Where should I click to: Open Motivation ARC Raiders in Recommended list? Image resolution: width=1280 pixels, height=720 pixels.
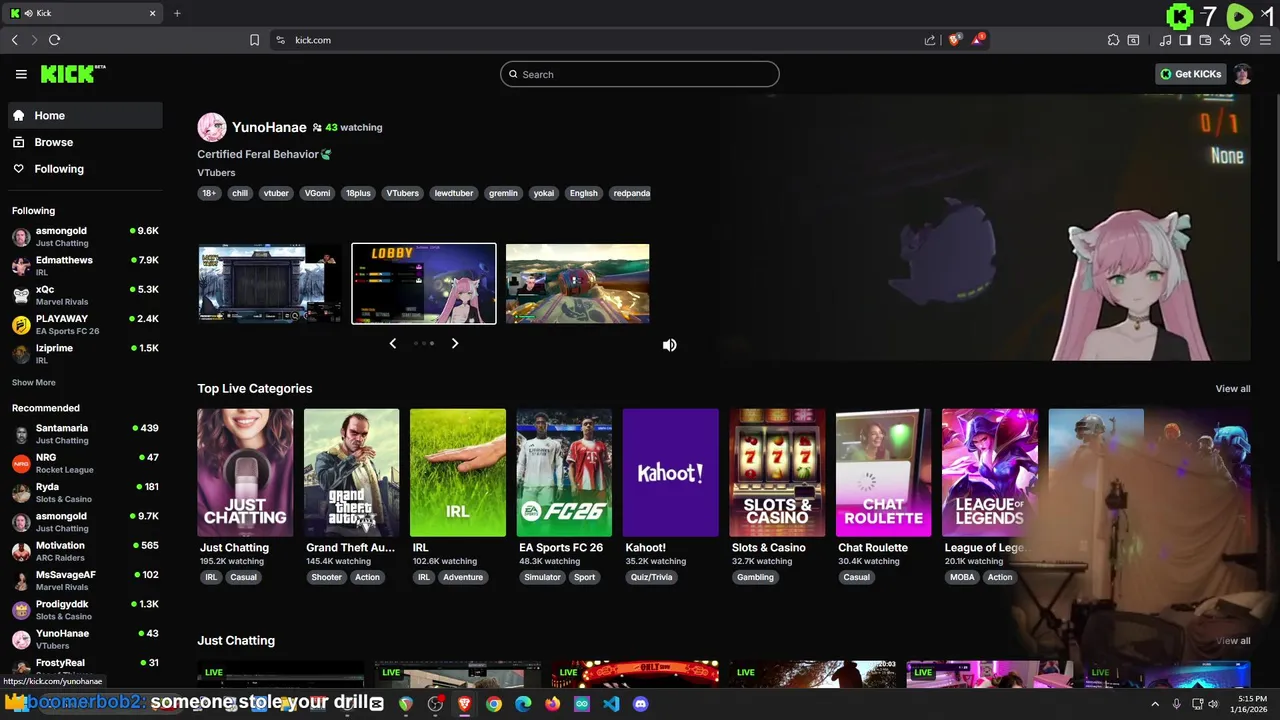85,551
